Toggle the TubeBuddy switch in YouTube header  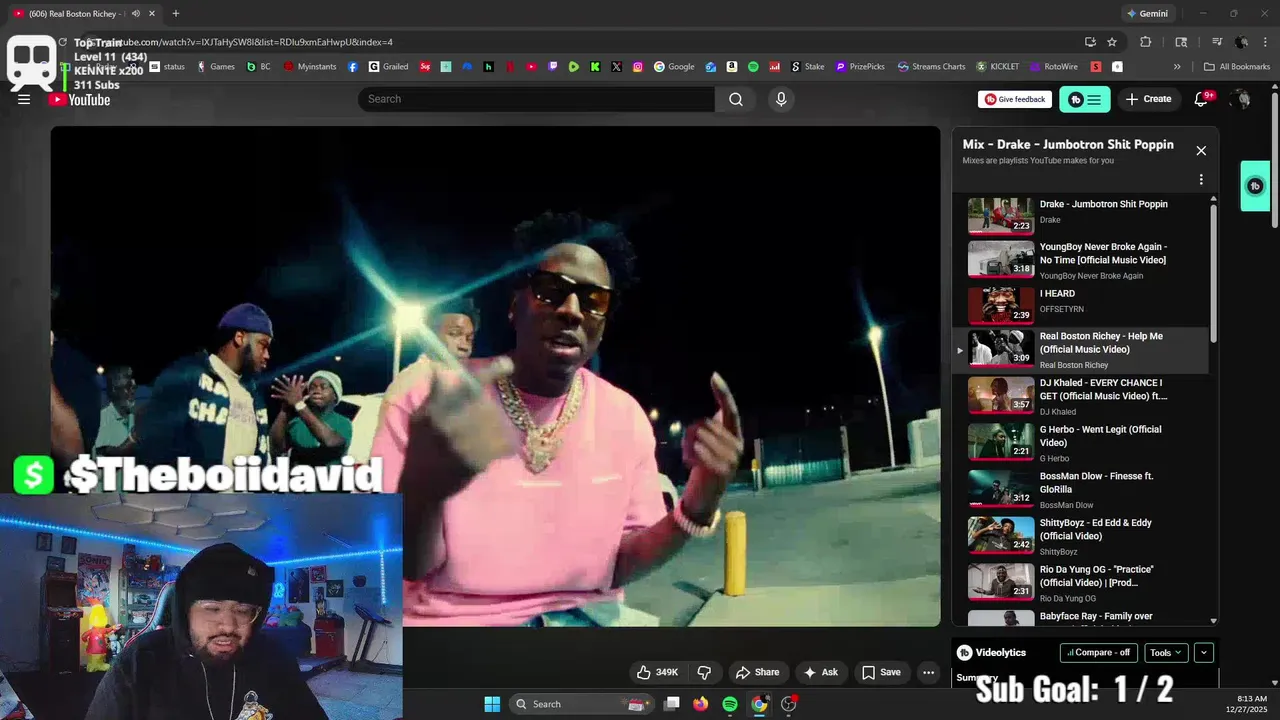1085,99
